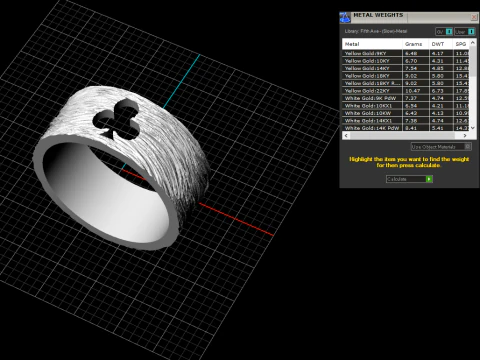Click scroll up arrow of metal list

click(x=472, y=43)
